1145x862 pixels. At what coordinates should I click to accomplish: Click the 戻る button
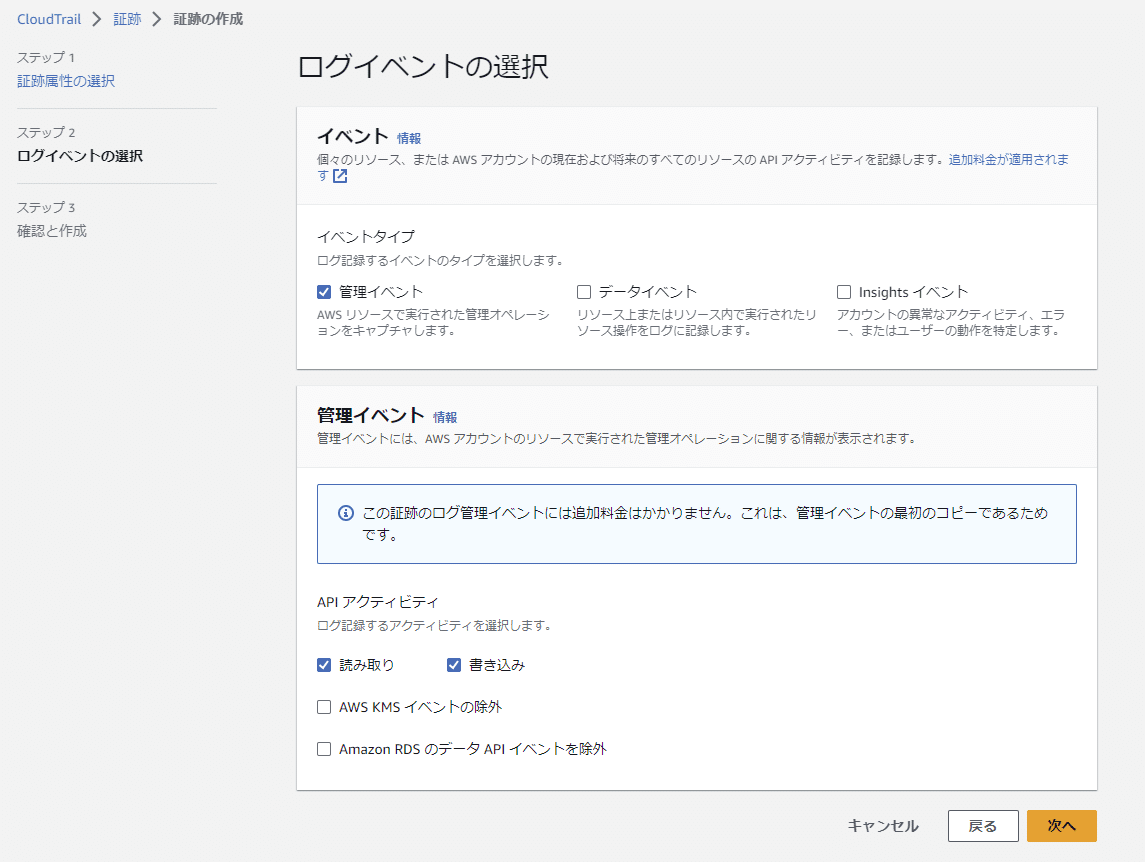point(983,826)
